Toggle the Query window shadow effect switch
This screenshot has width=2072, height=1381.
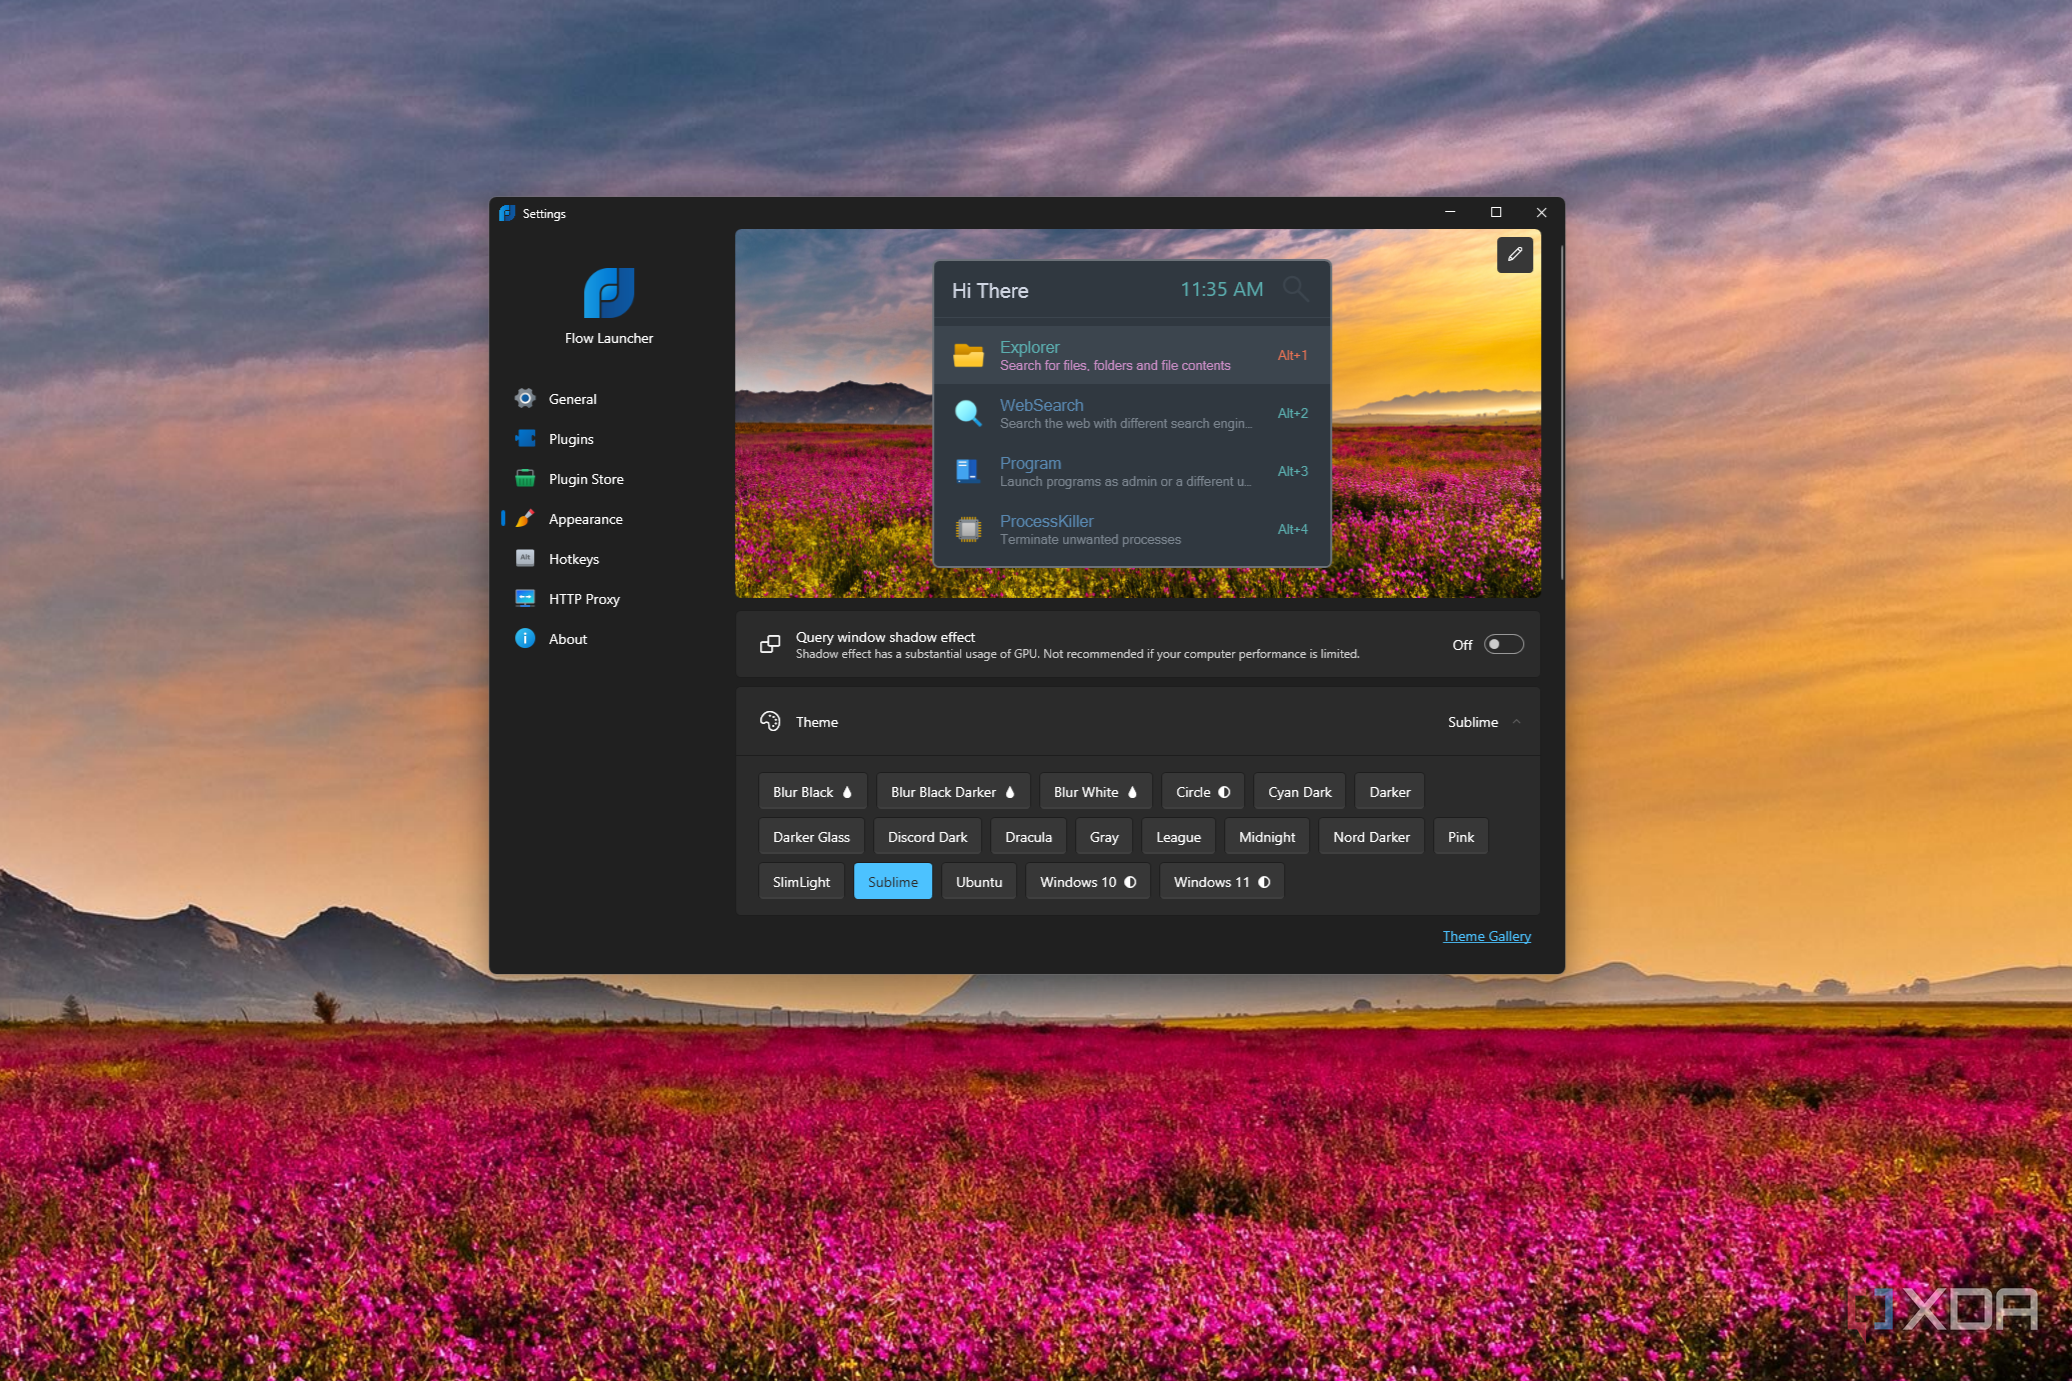click(1503, 644)
